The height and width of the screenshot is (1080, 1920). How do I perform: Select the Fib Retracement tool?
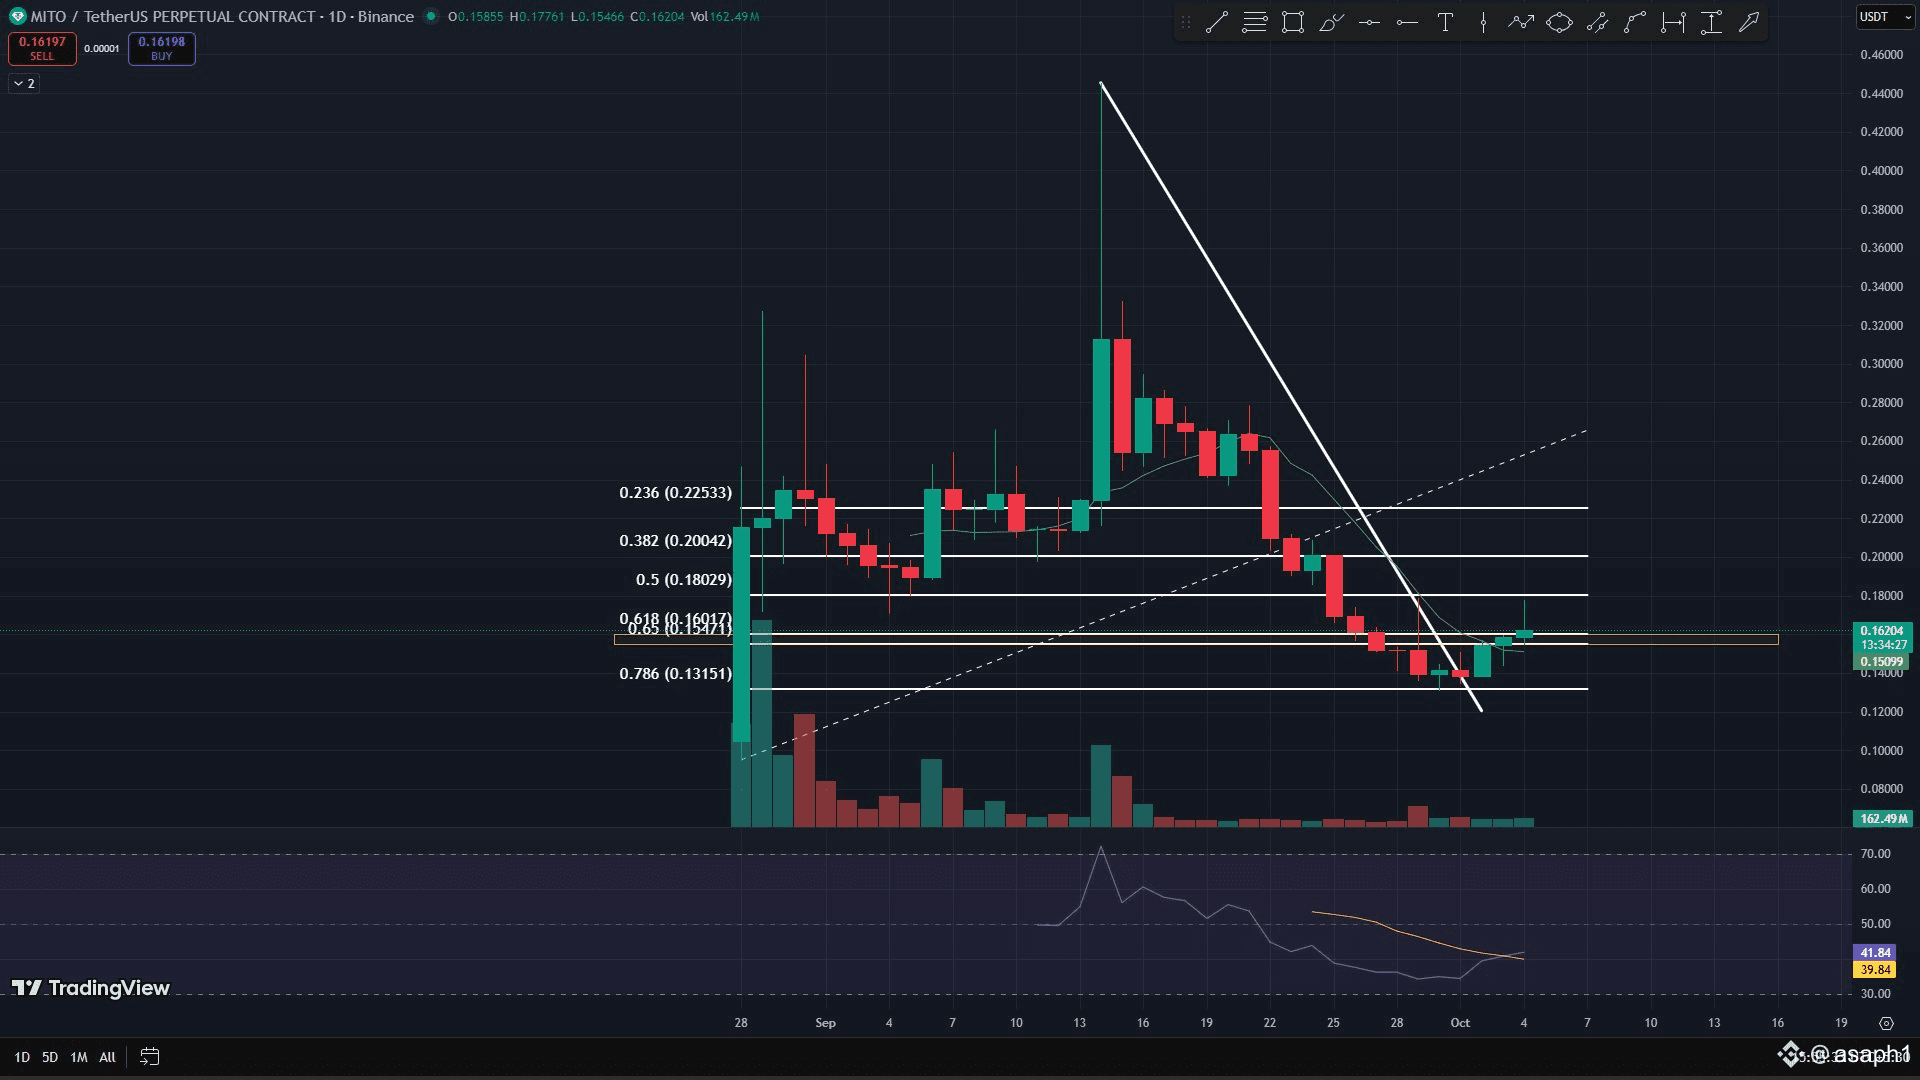point(1254,22)
